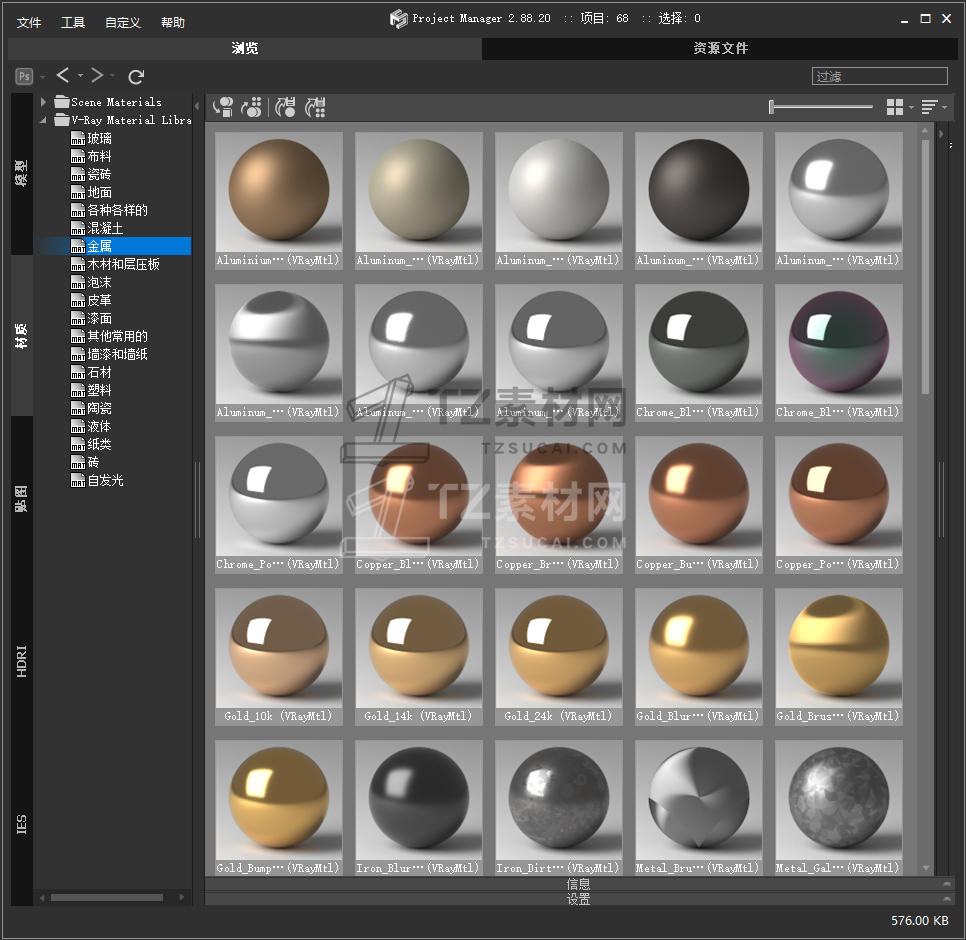Click the first material toolbar icon with sphere
The width and height of the screenshot is (966, 940).
click(x=224, y=107)
